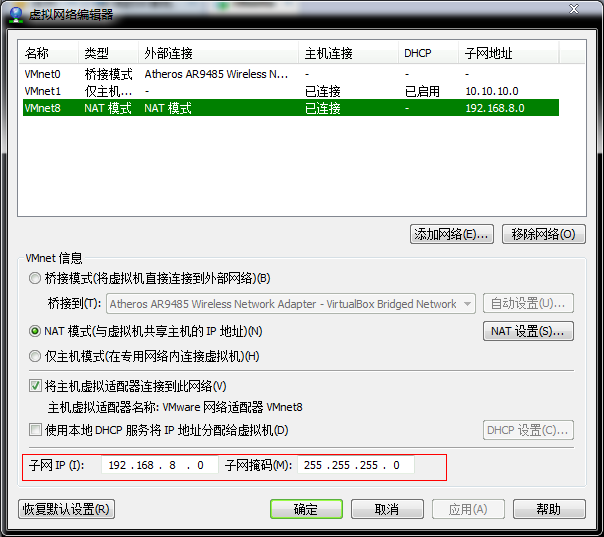Open 帮助 button
This screenshot has width=604, height=537.
pos(549,509)
